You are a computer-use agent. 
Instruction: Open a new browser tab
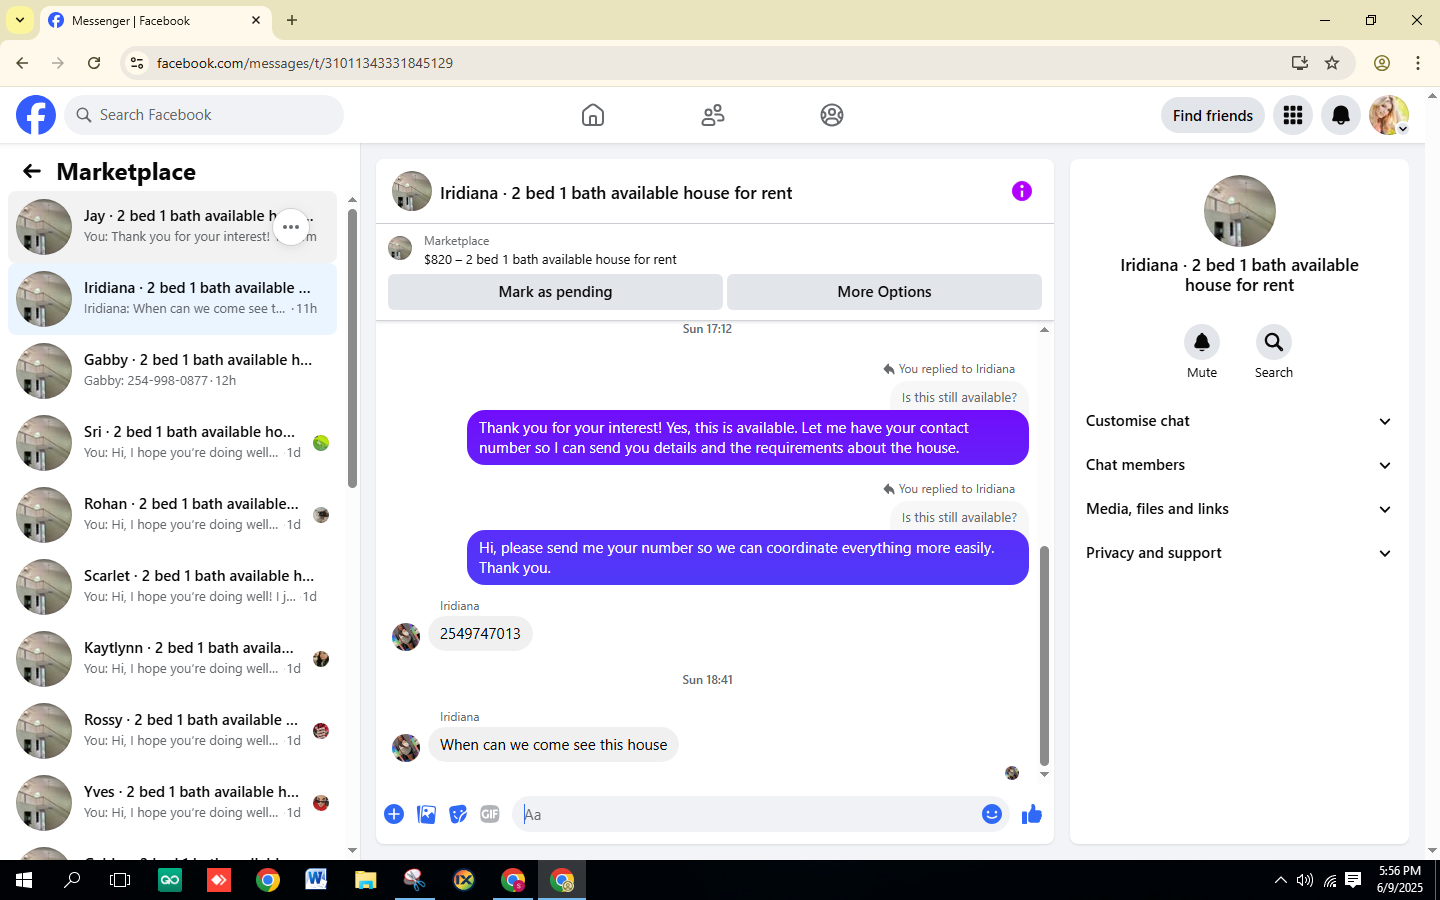pos(292,20)
